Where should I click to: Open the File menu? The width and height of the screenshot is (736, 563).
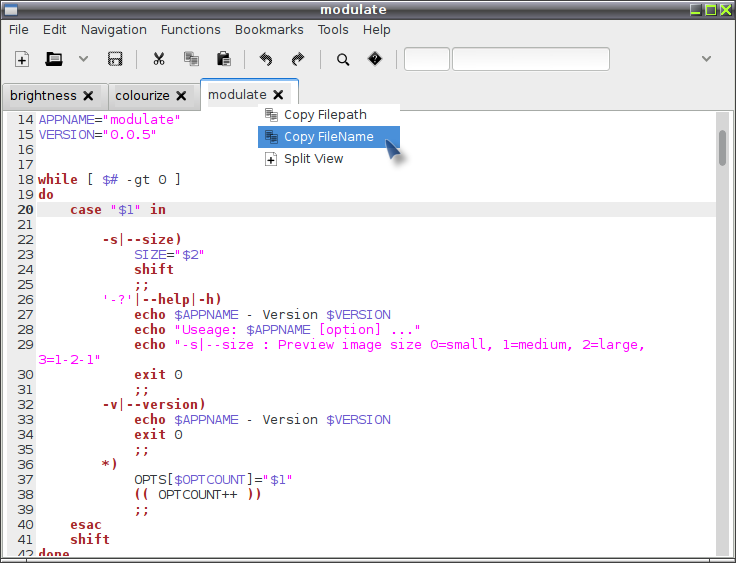[x=19, y=30]
